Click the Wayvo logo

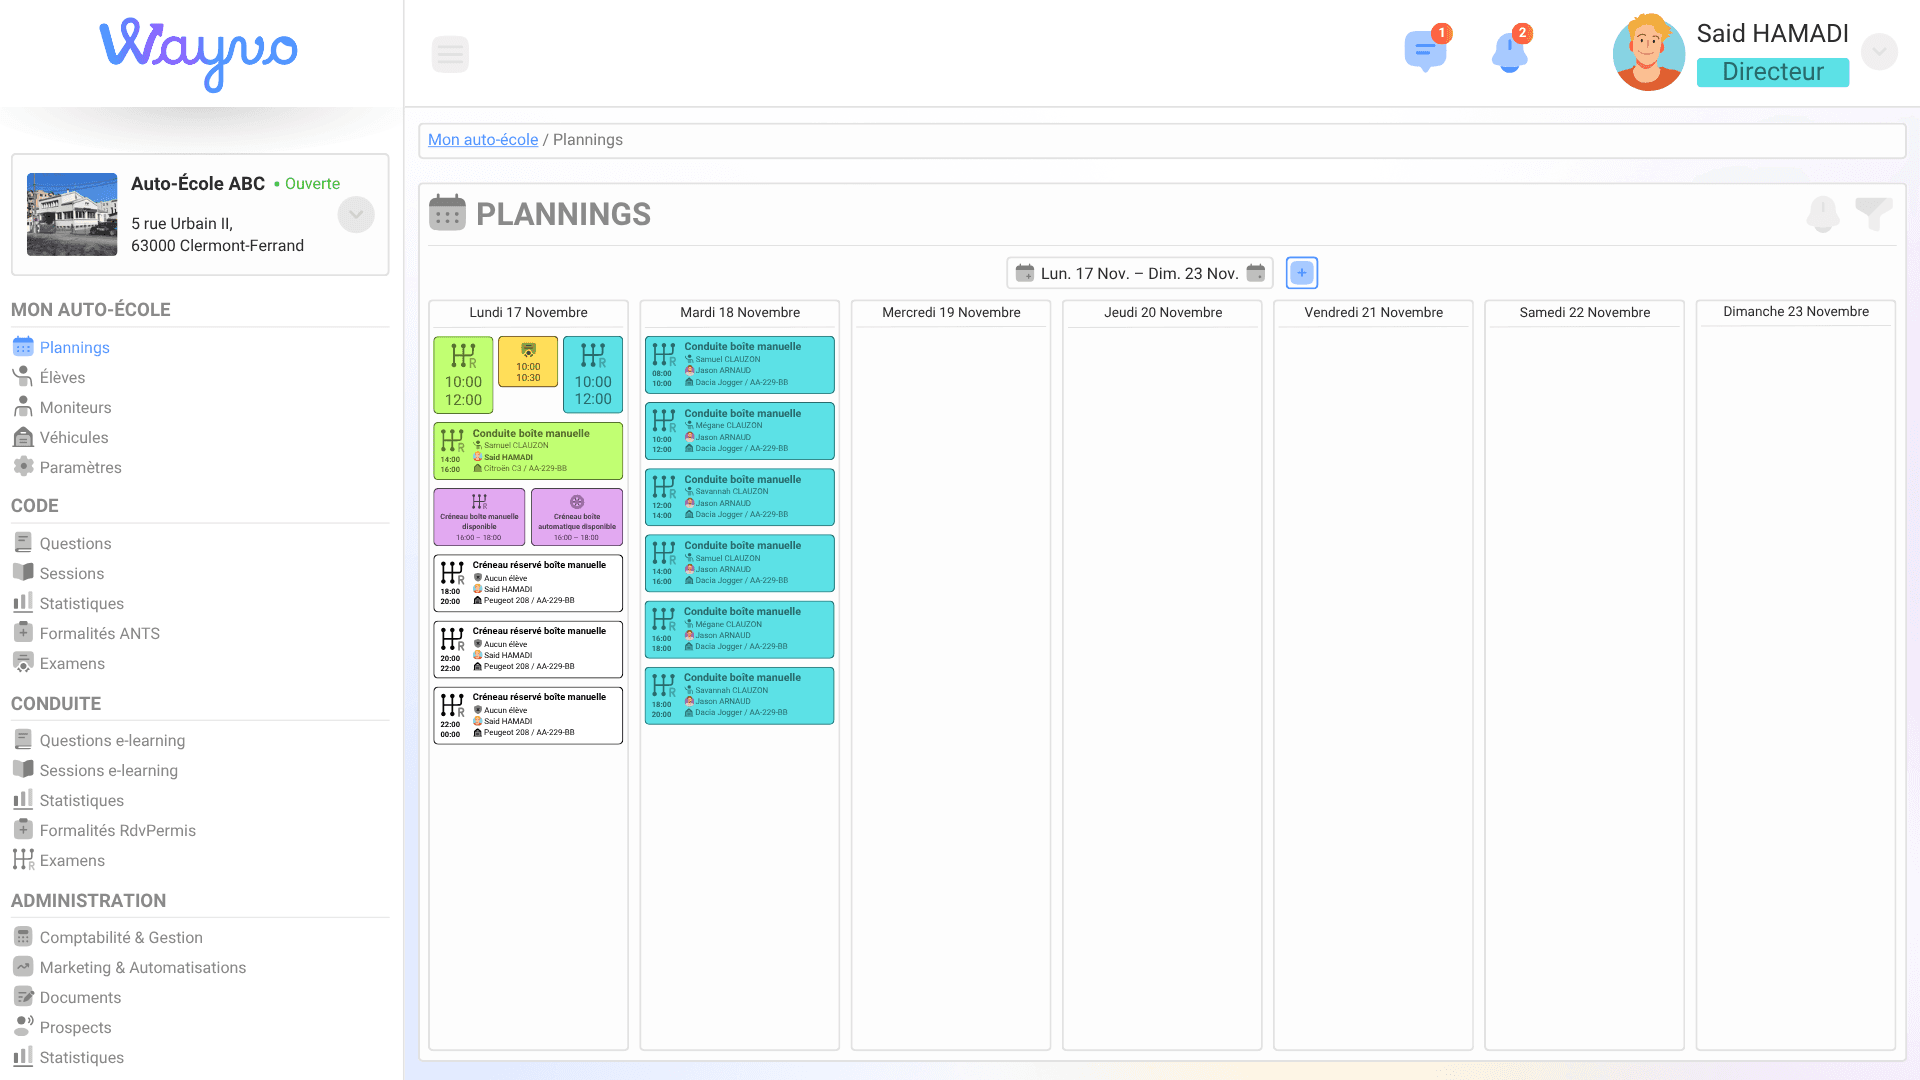(x=199, y=53)
